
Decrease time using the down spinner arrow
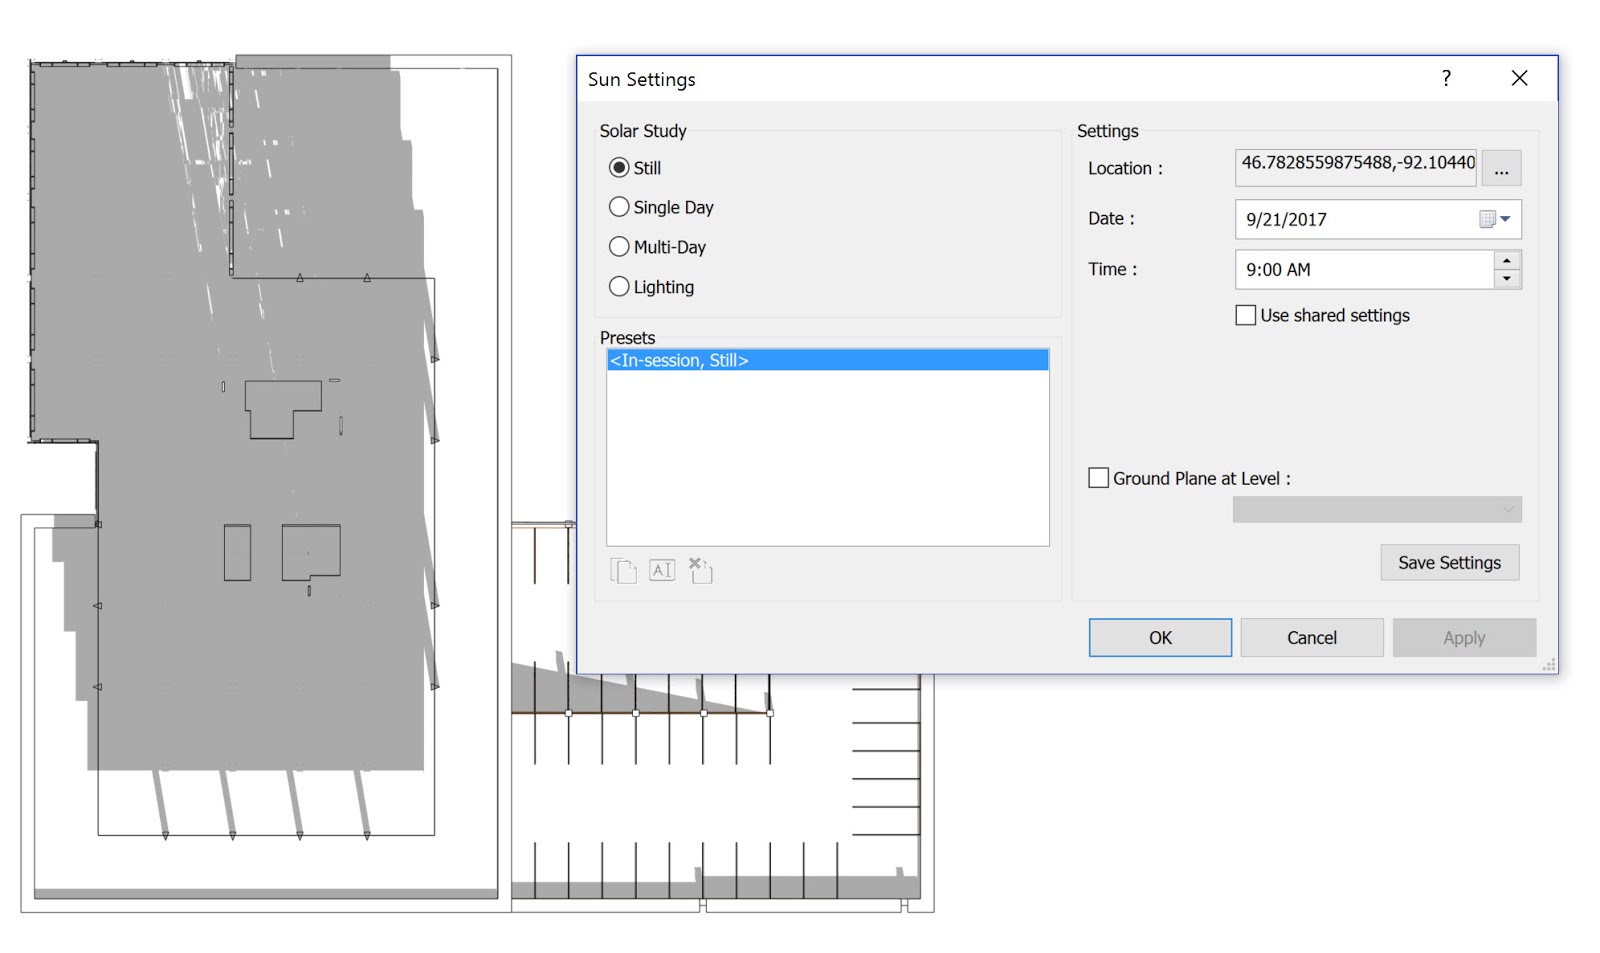point(1508,277)
